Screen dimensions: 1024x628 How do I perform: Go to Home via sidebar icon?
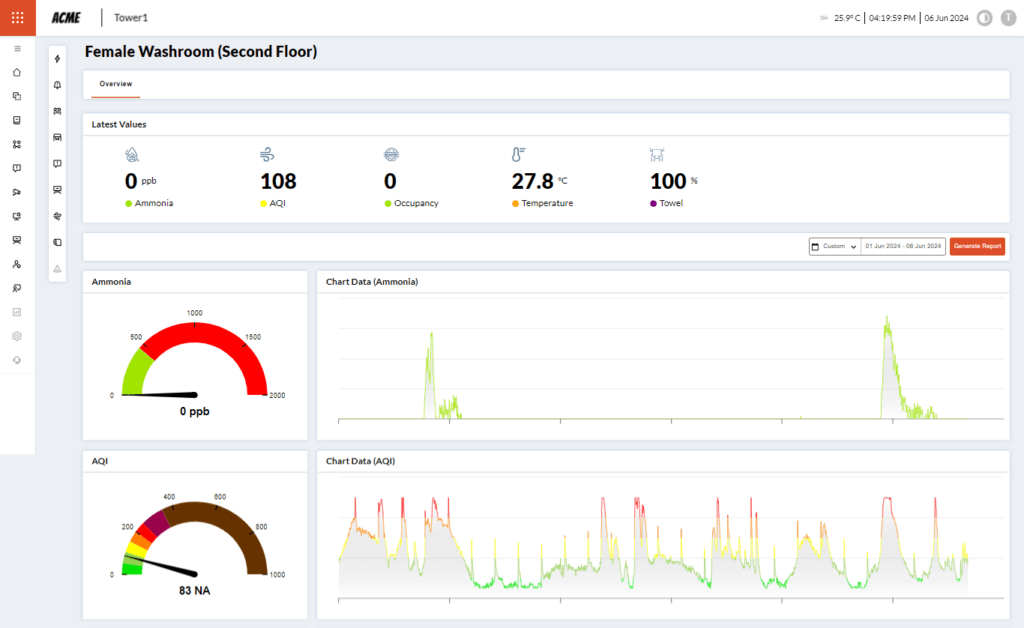point(17,72)
